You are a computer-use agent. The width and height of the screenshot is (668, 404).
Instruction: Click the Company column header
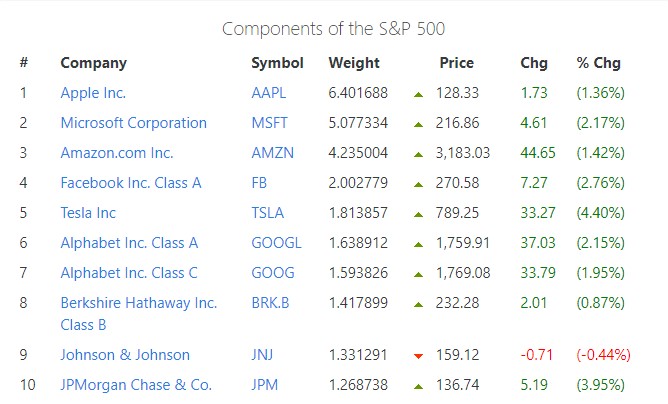[x=93, y=63]
